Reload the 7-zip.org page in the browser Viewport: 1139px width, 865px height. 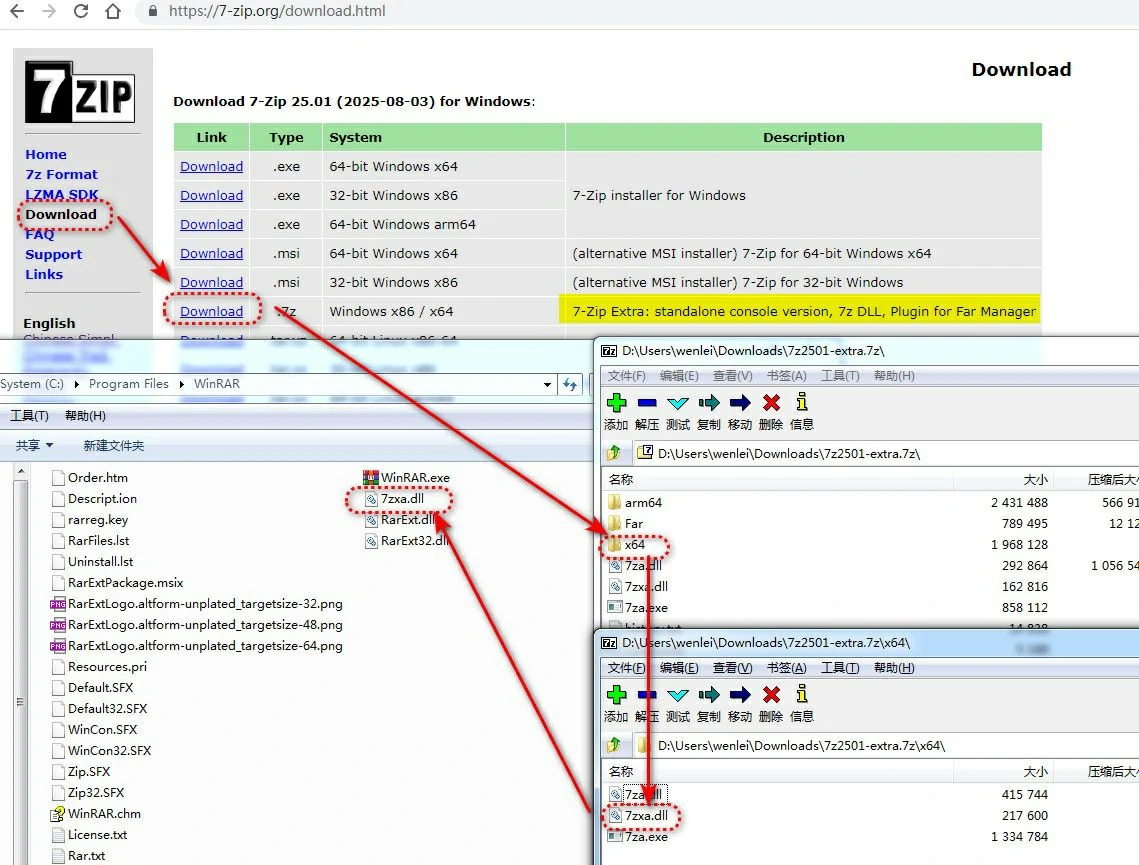pos(82,12)
